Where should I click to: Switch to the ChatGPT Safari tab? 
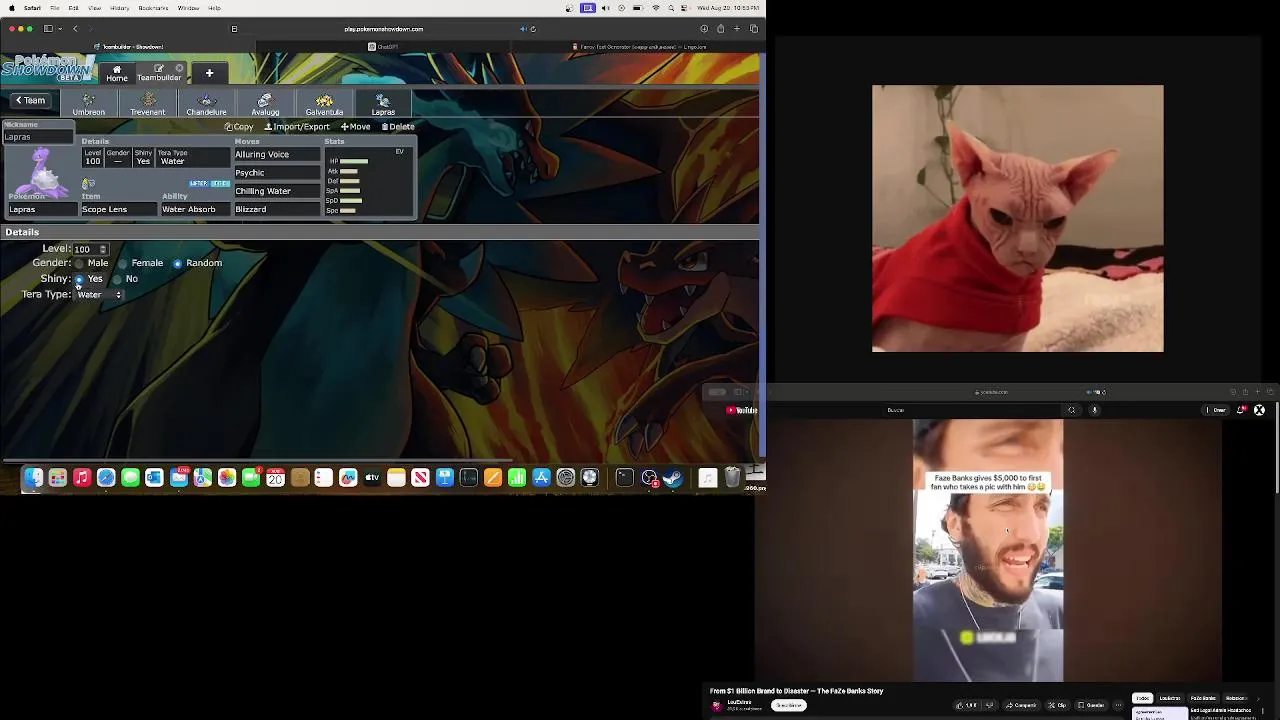[383, 47]
